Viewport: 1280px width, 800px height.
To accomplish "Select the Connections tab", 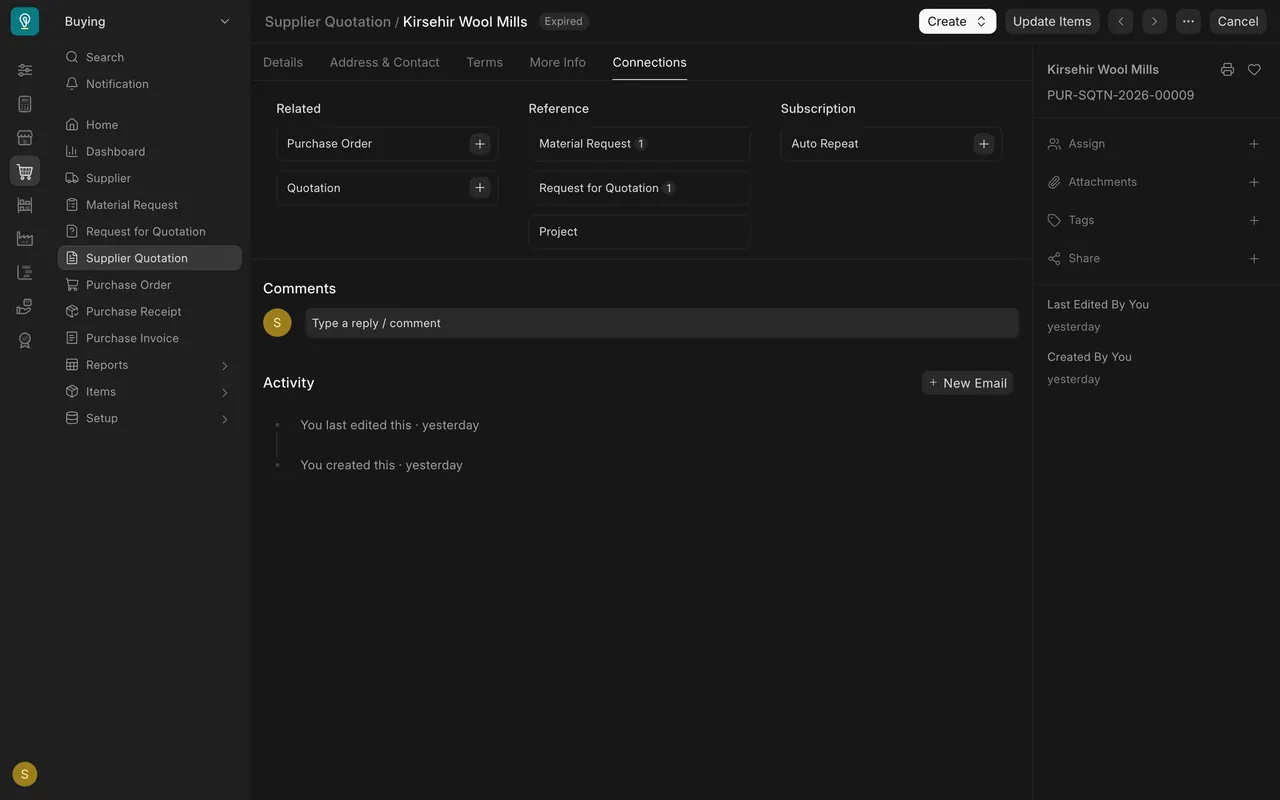I will click(x=650, y=62).
